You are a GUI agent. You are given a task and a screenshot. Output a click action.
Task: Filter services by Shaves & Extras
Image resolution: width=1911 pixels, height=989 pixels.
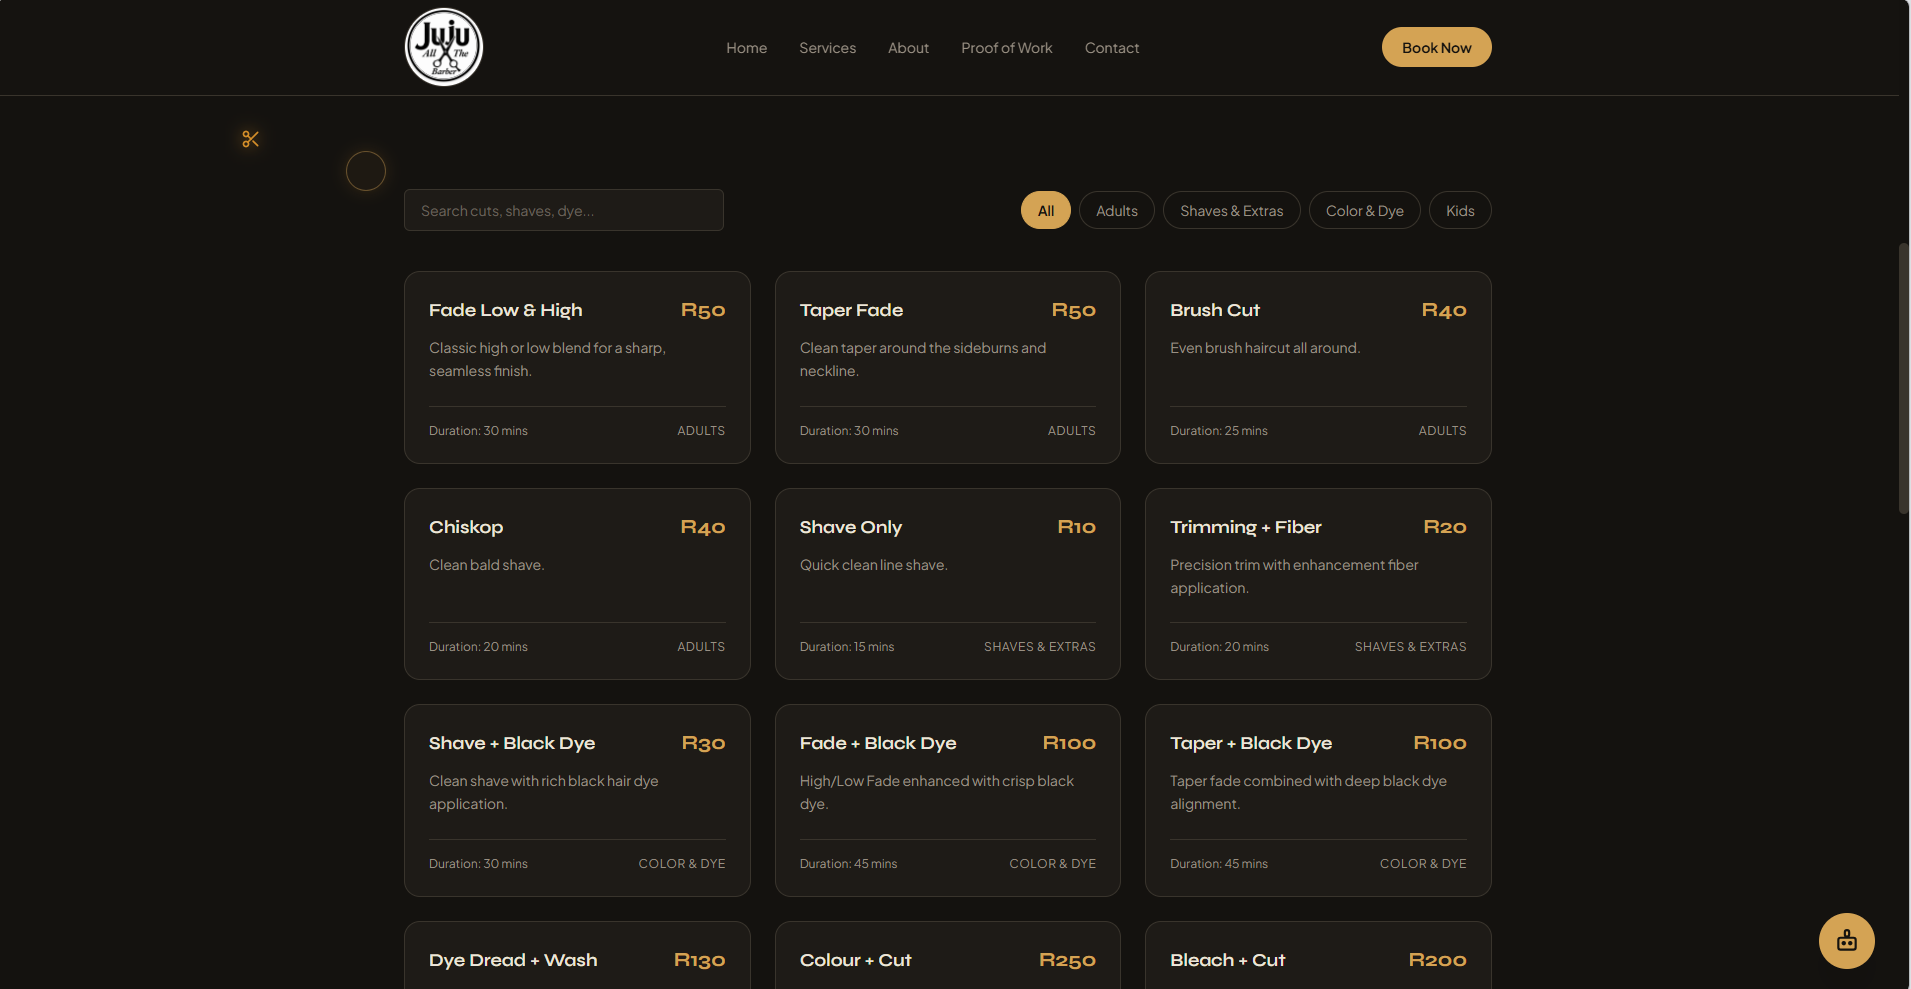tap(1232, 210)
